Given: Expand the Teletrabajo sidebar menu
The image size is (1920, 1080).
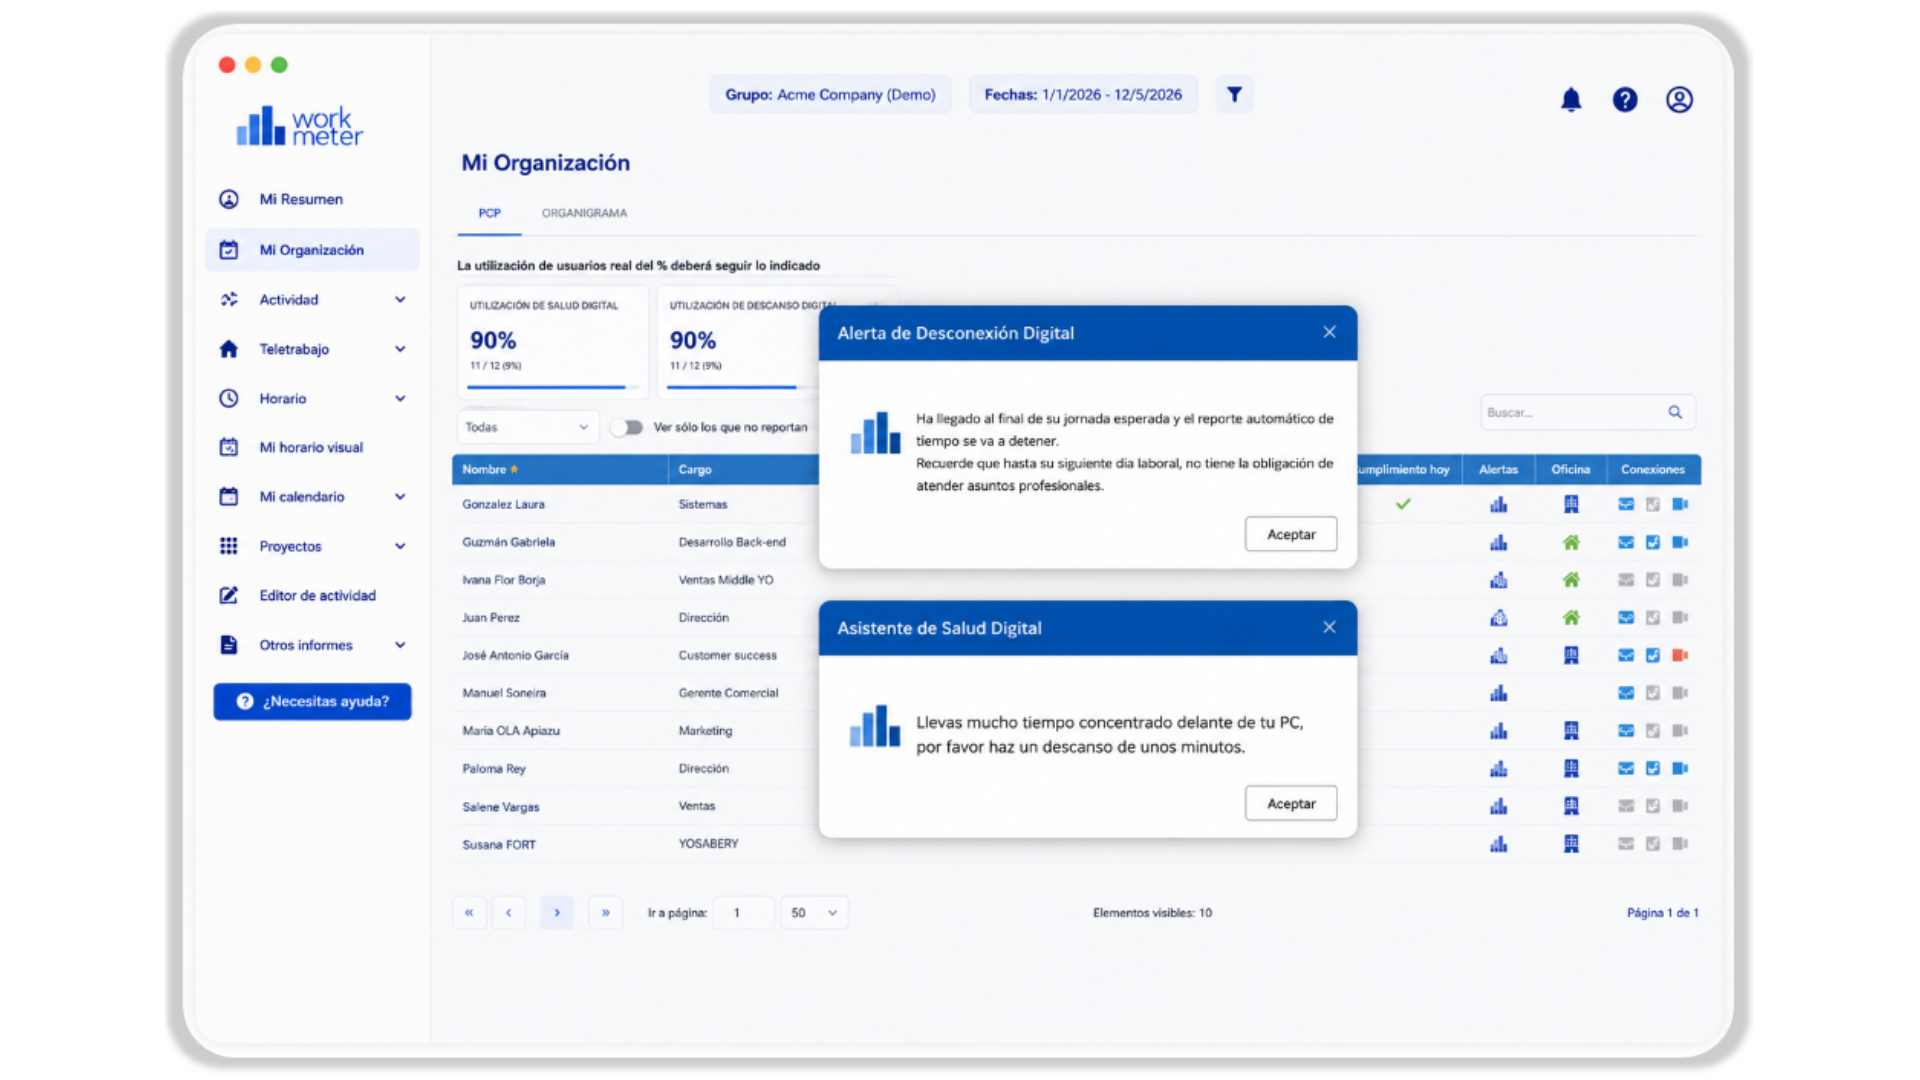Looking at the screenshot, I should click(x=401, y=349).
